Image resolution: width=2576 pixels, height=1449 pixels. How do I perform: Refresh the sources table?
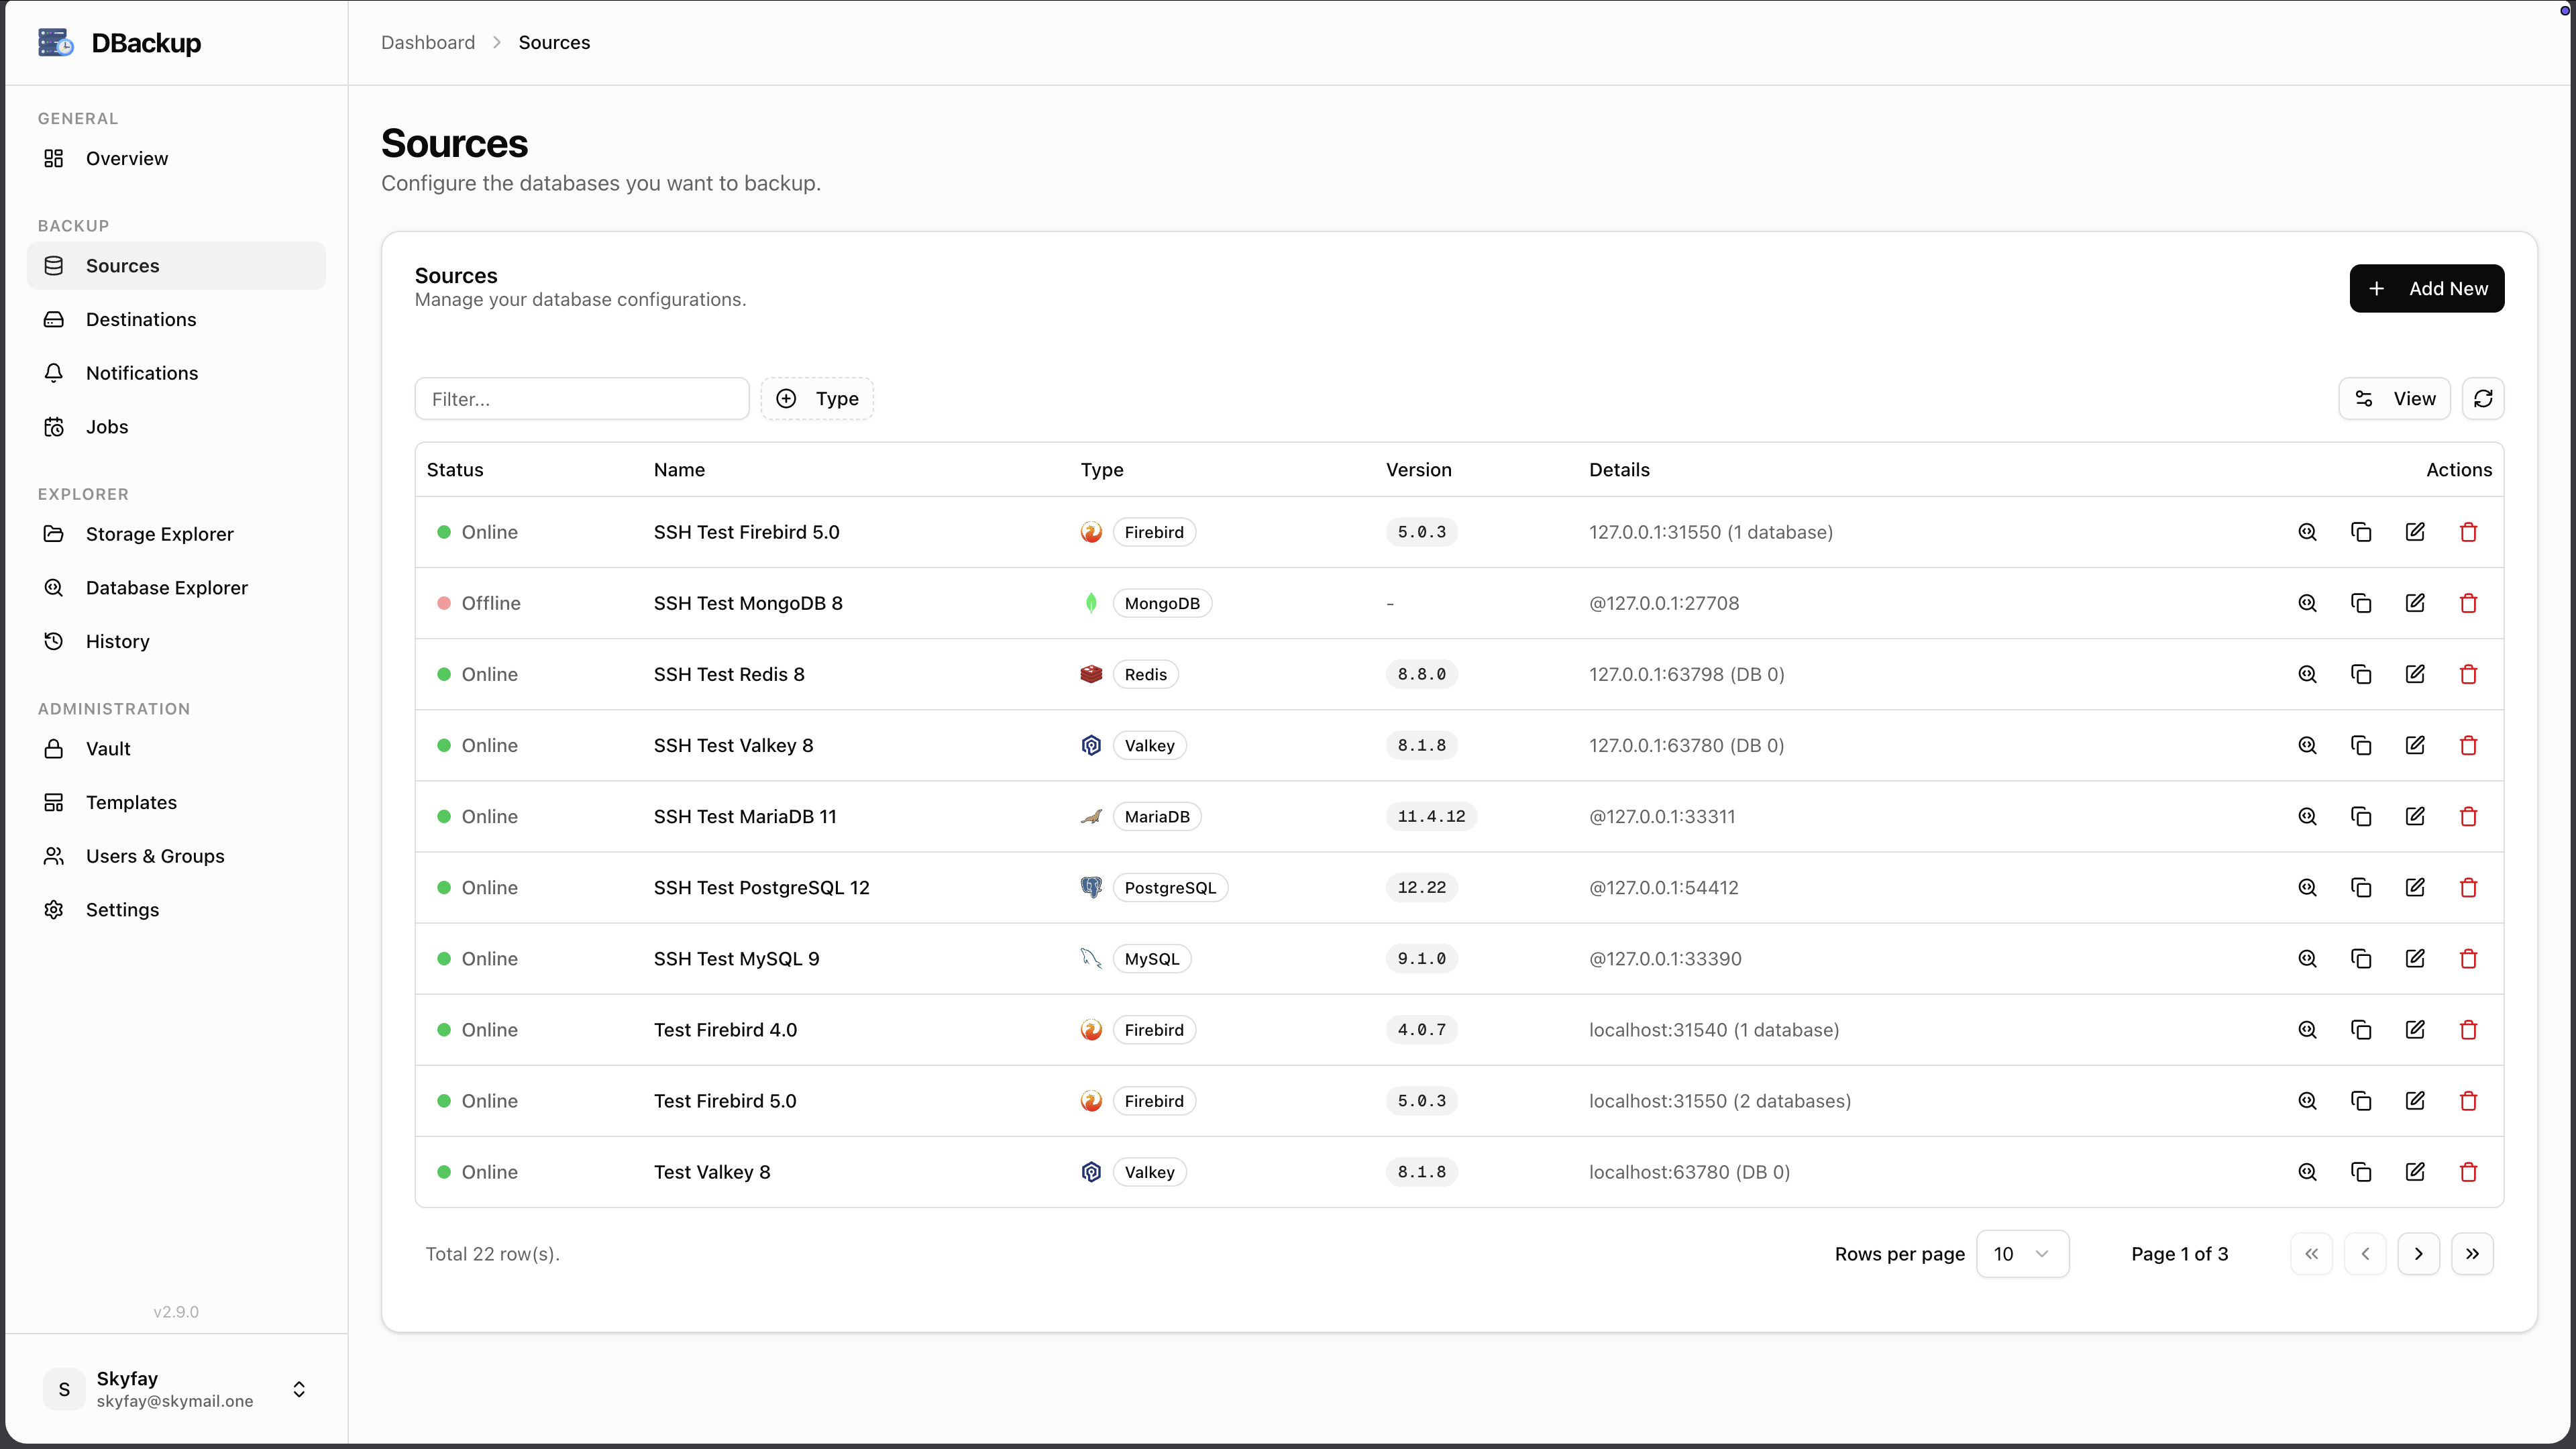pos(2482,398)
